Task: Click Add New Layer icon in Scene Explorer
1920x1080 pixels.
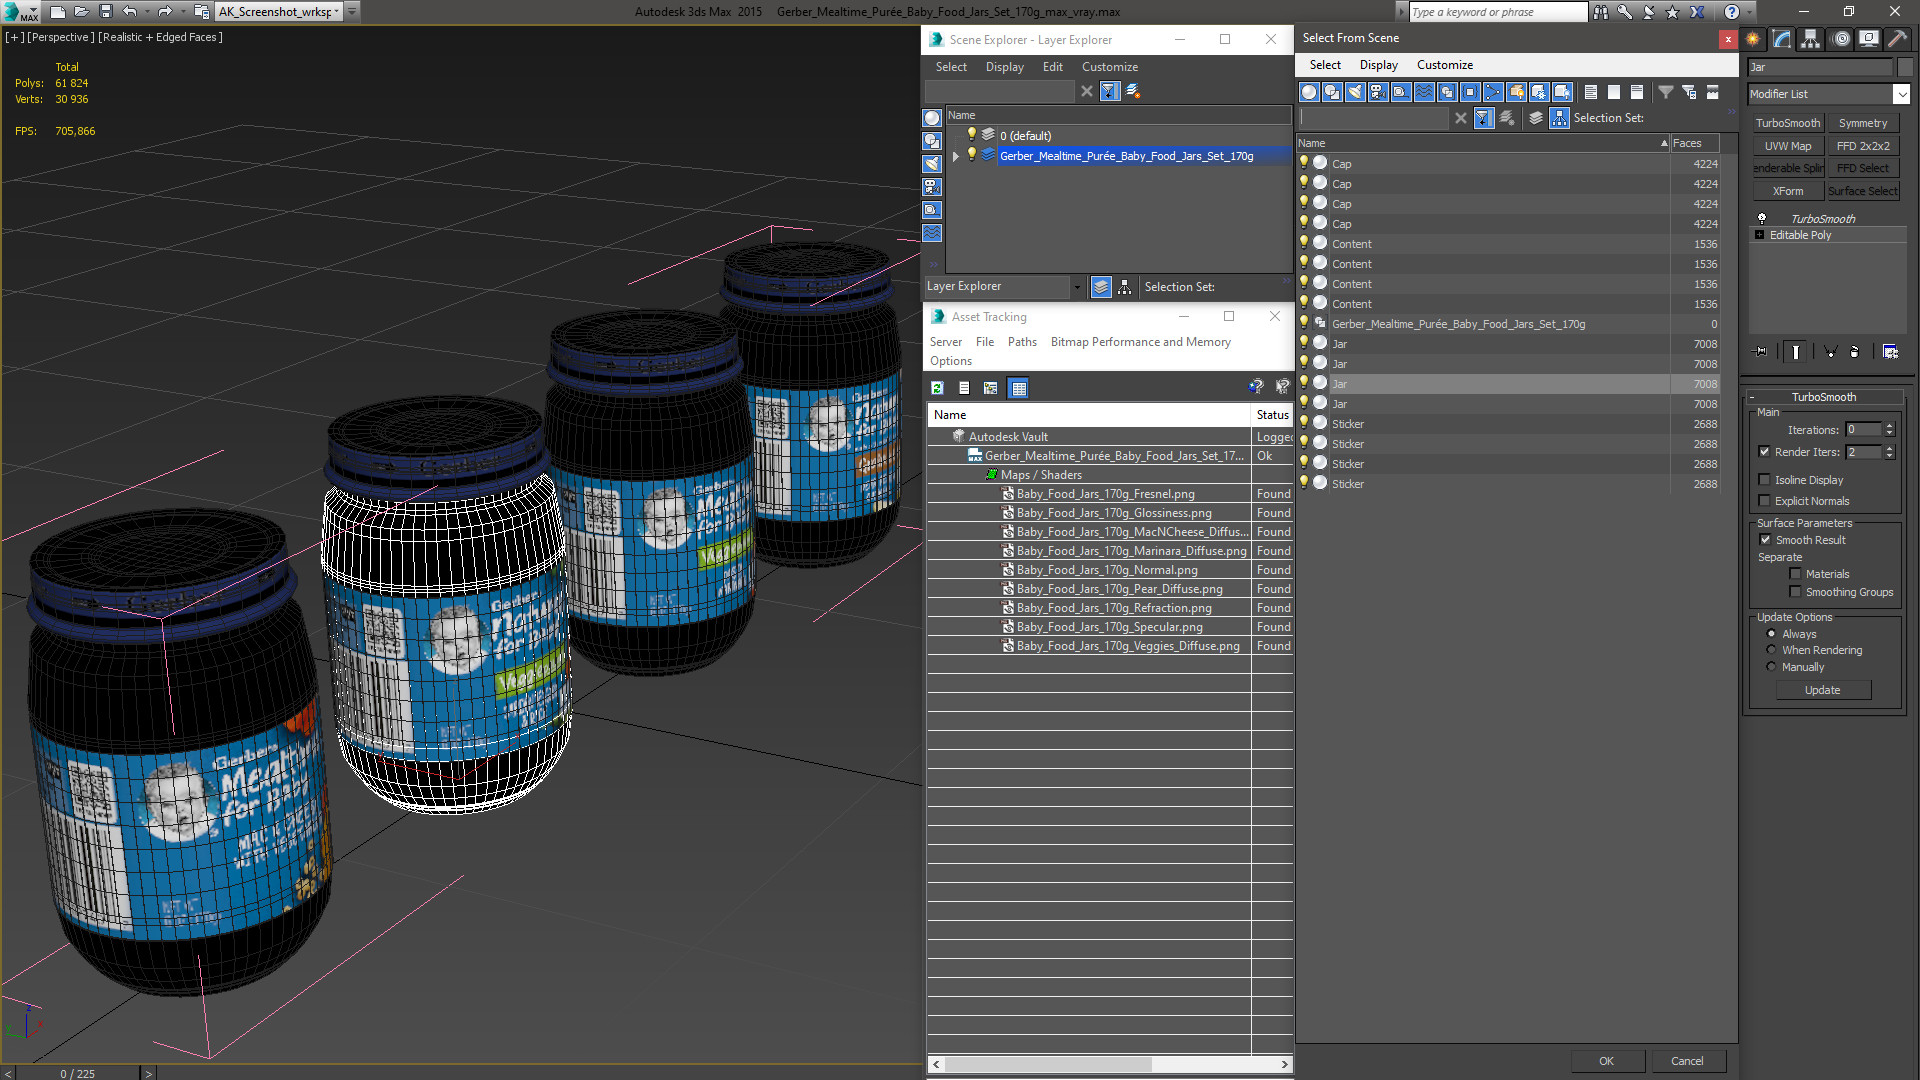Action: pos(1133,91)
